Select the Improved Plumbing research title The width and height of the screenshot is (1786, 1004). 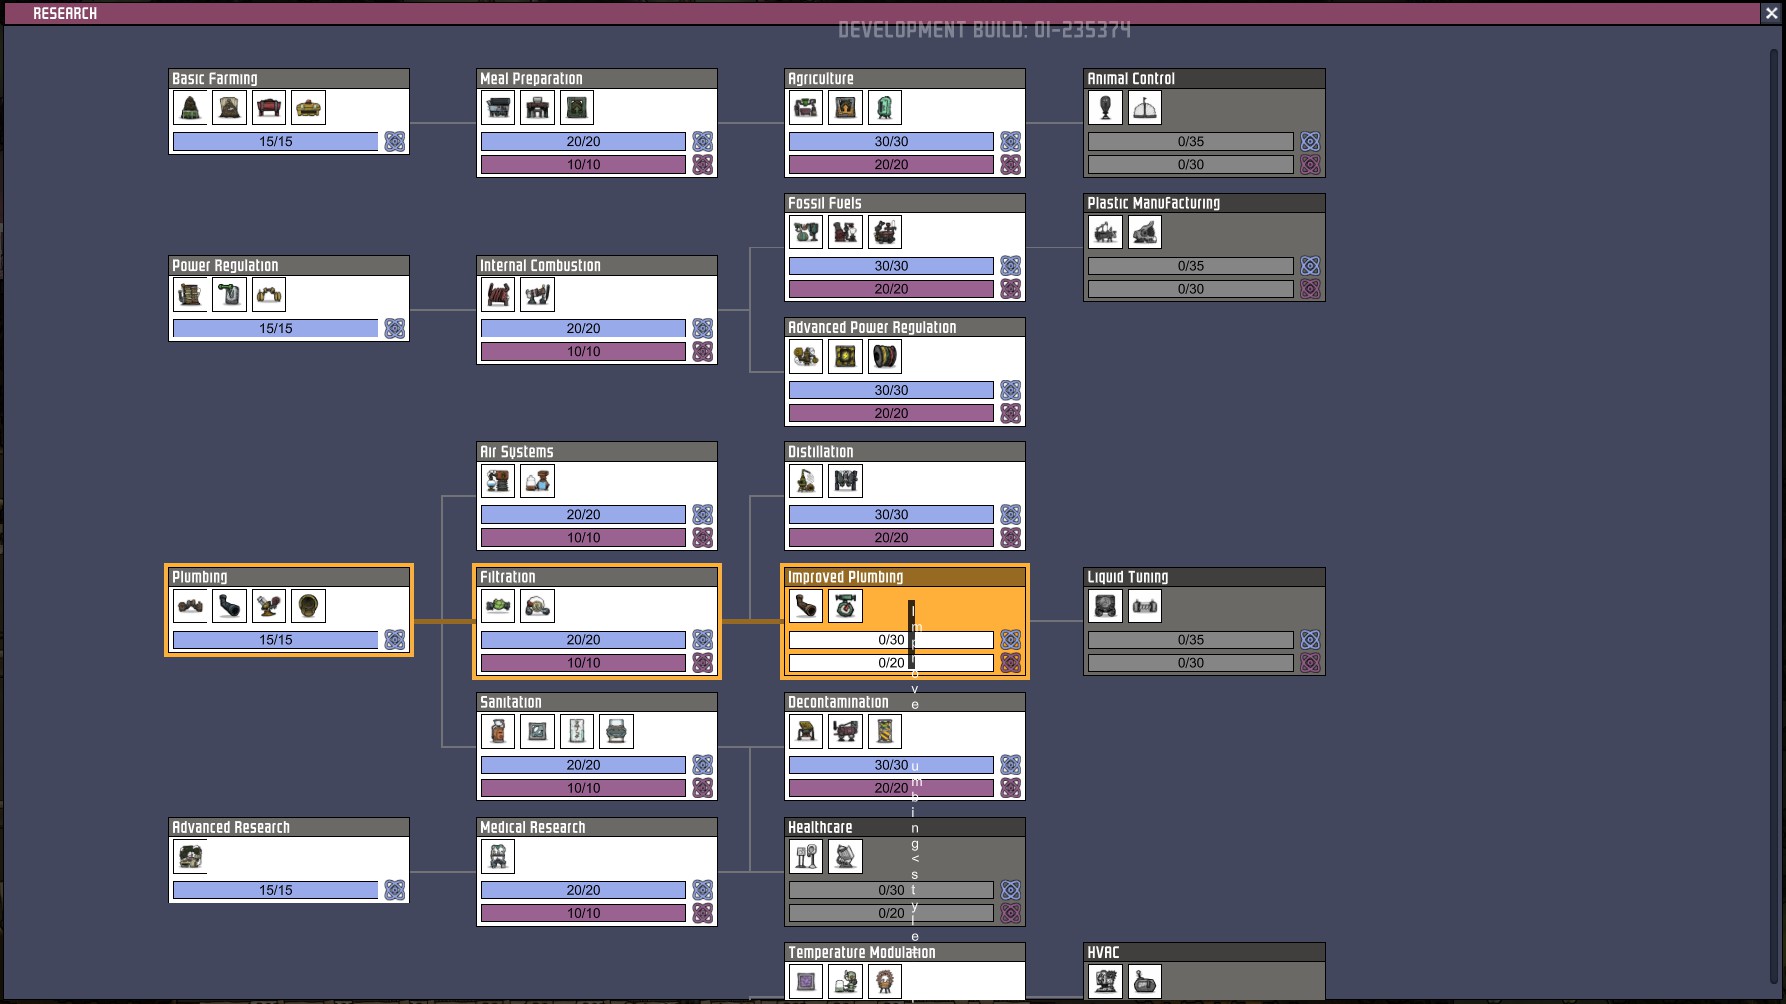[x=845, y=577]
